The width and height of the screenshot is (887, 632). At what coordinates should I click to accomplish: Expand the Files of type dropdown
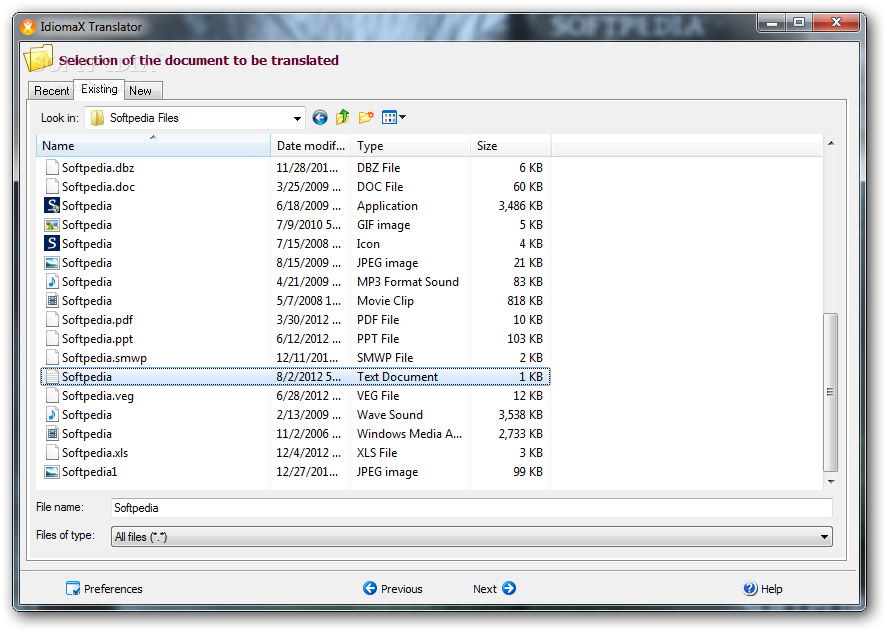[825, 536]
